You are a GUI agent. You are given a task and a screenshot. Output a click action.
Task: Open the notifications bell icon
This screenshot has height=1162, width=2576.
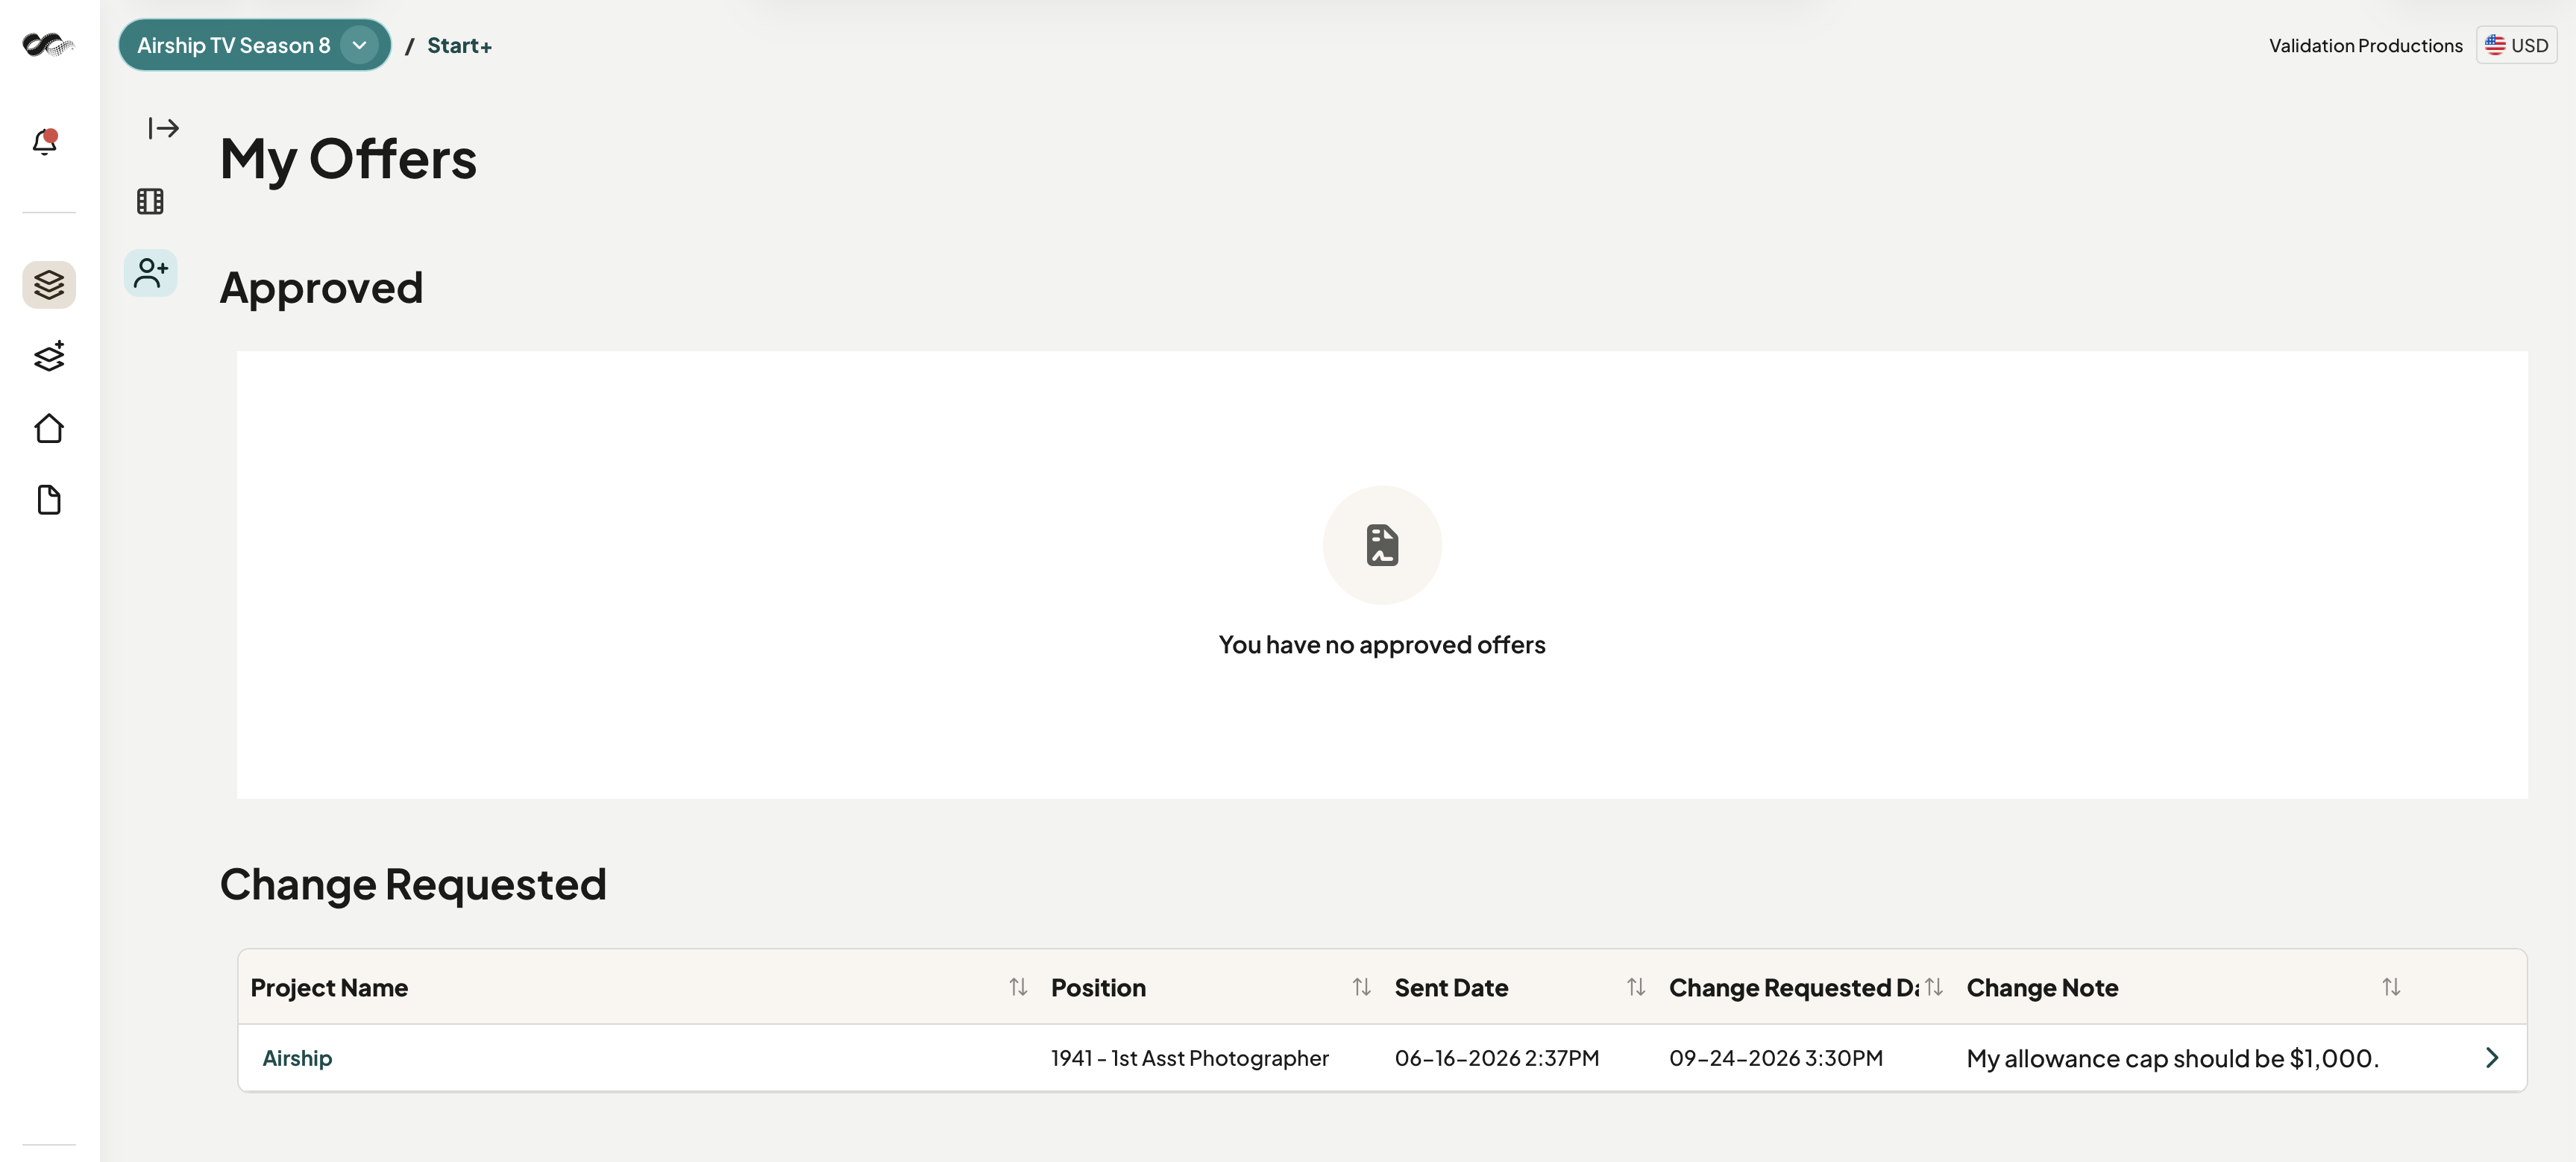[45, 142]
